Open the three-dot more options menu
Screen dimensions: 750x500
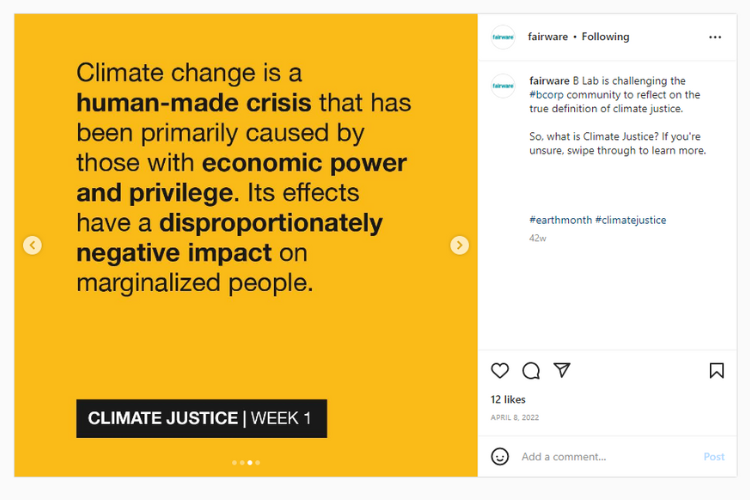pyautogui.click(x=715, y=37)
